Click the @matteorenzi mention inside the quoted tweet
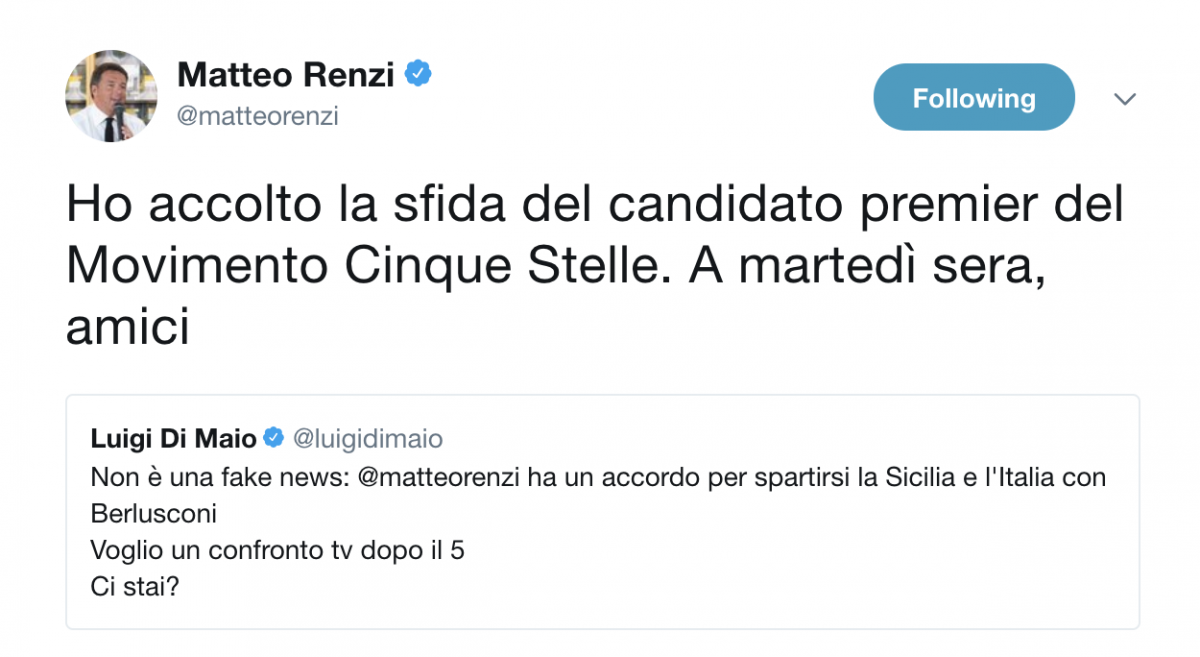 click(438, 477)
